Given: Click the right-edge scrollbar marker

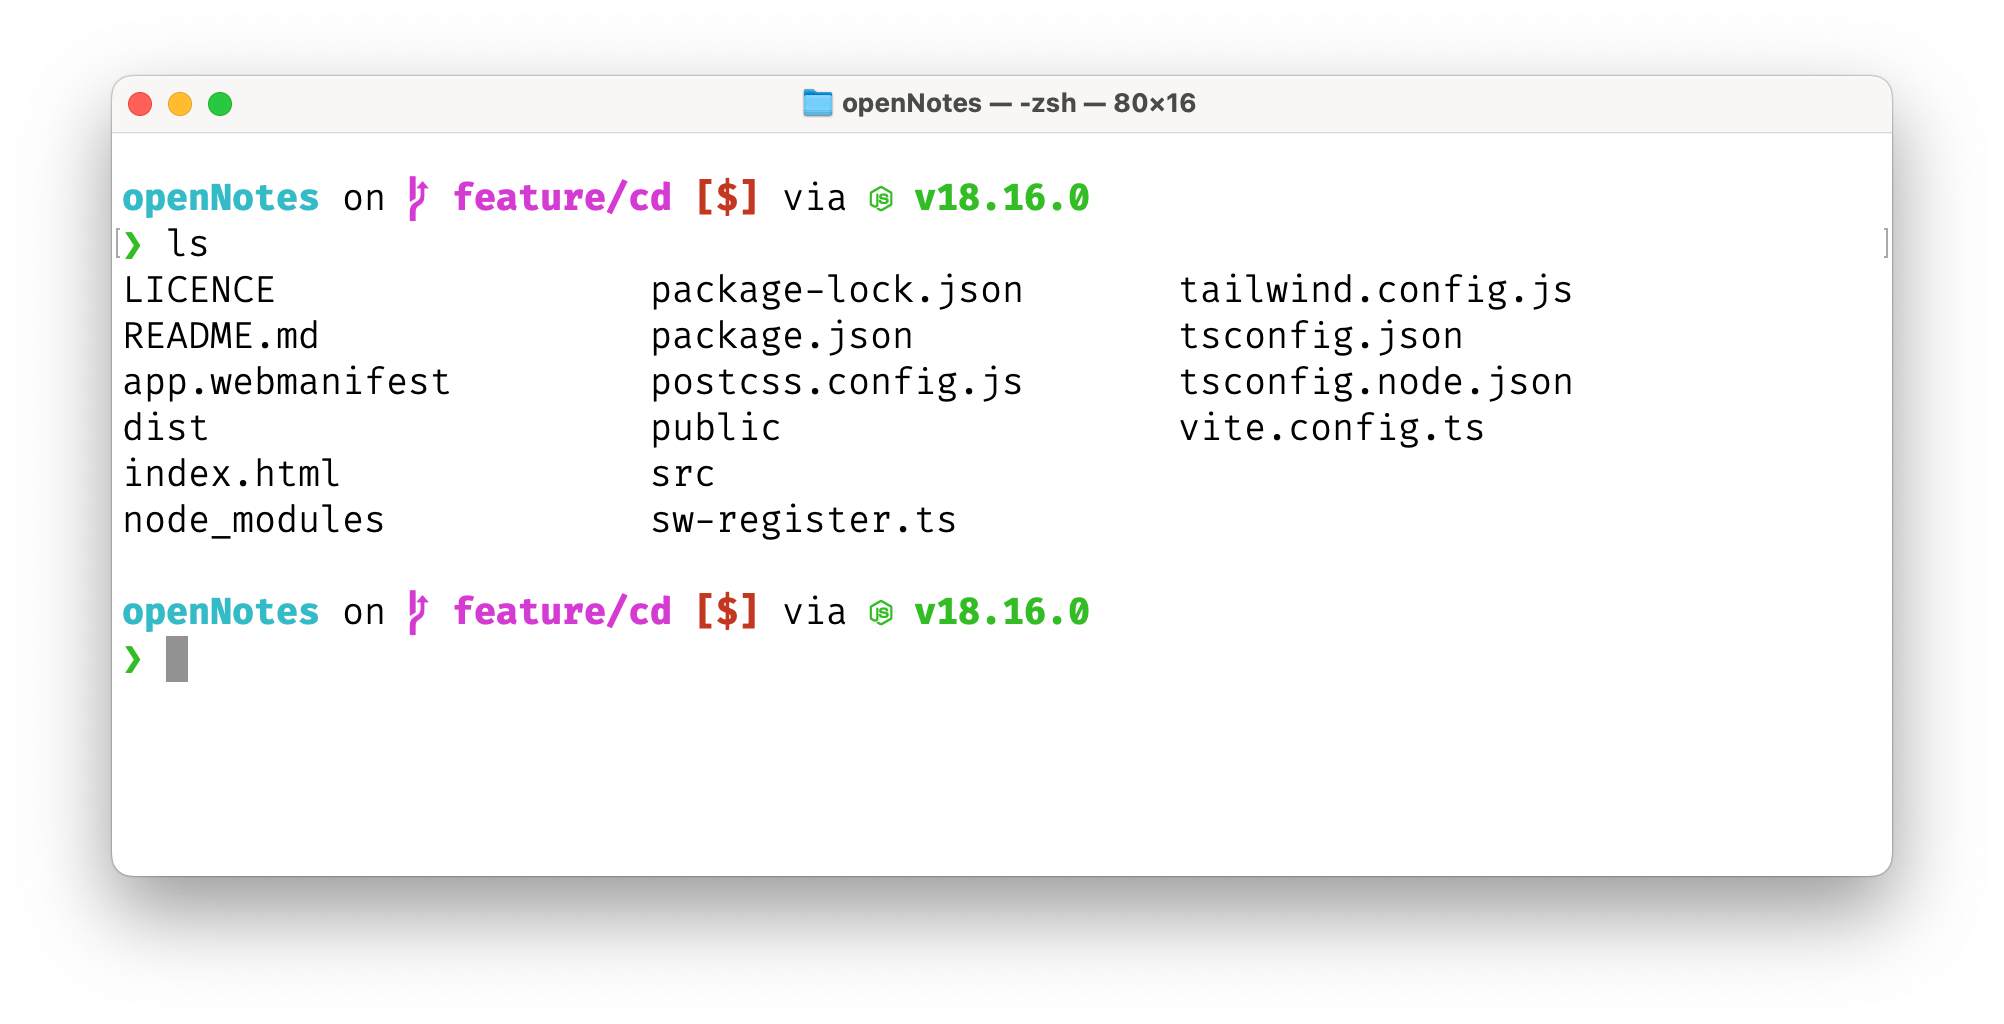Looking at the screenshot, I should 1884,243.
